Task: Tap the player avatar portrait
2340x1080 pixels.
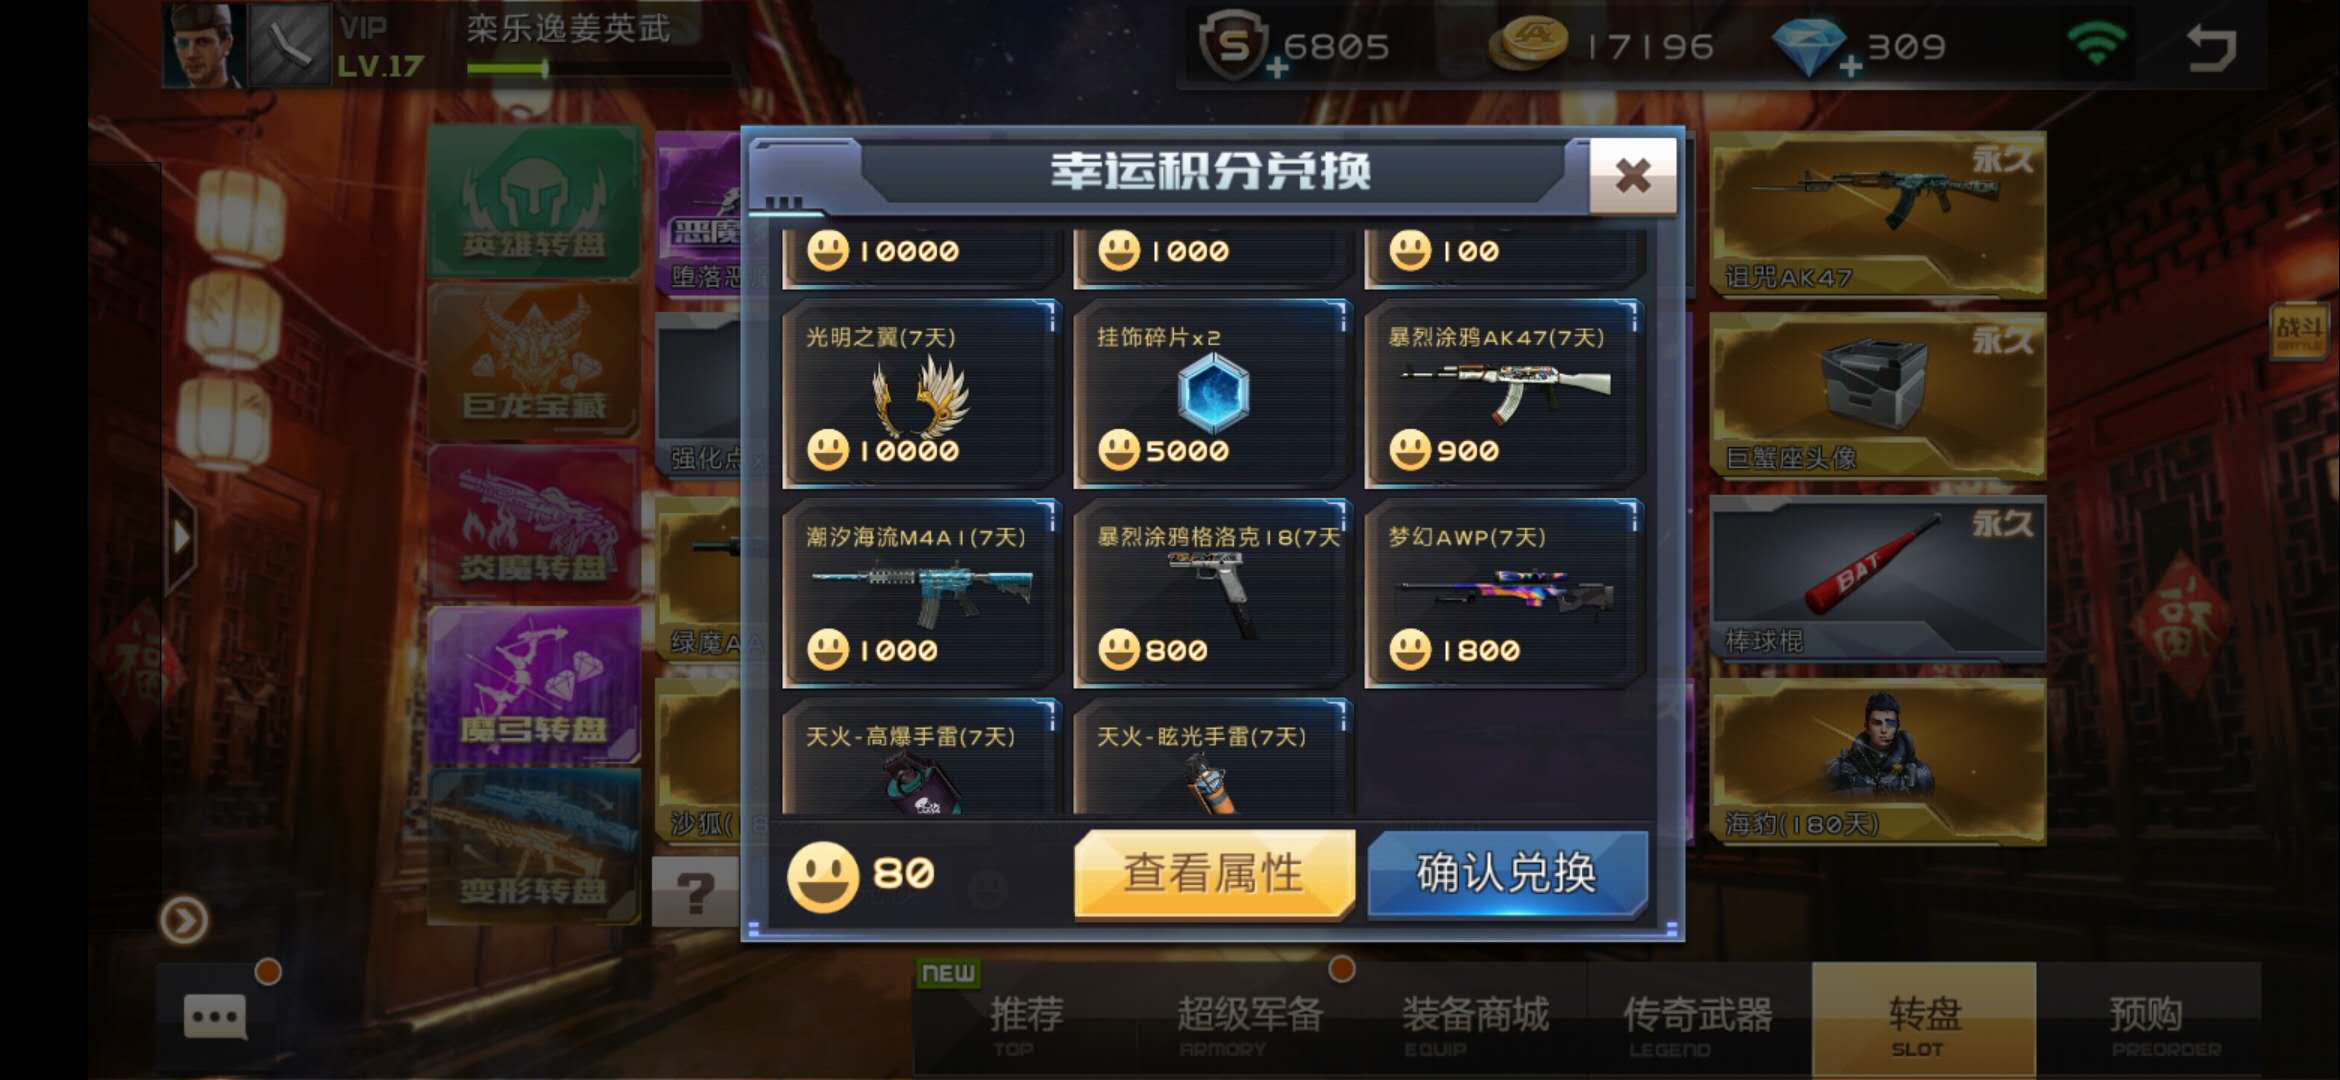Action: pyautogui.click(x=204, y=45)
